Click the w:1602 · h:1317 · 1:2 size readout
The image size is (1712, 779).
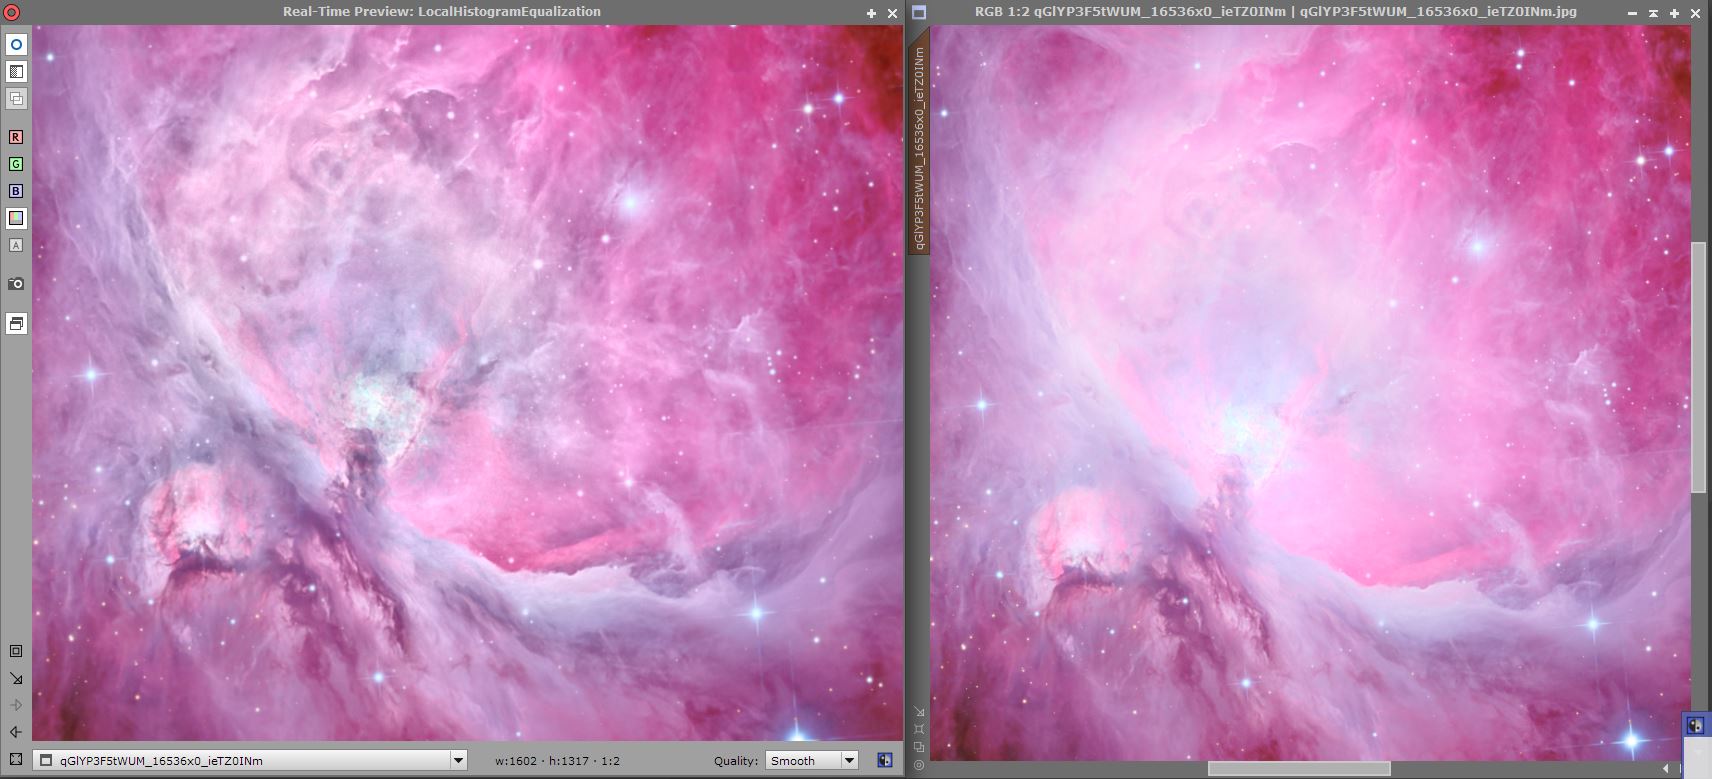click(557, 761)
